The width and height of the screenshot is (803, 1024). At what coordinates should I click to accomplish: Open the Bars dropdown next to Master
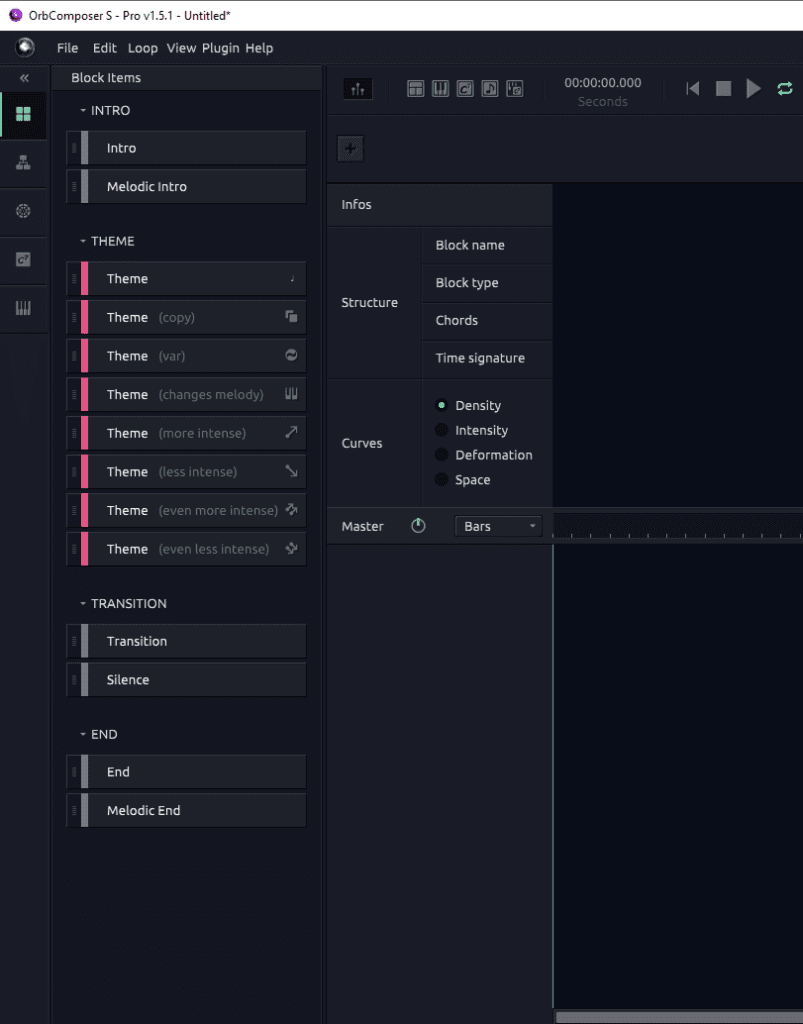pyautogui.click(x=498, y=526)
